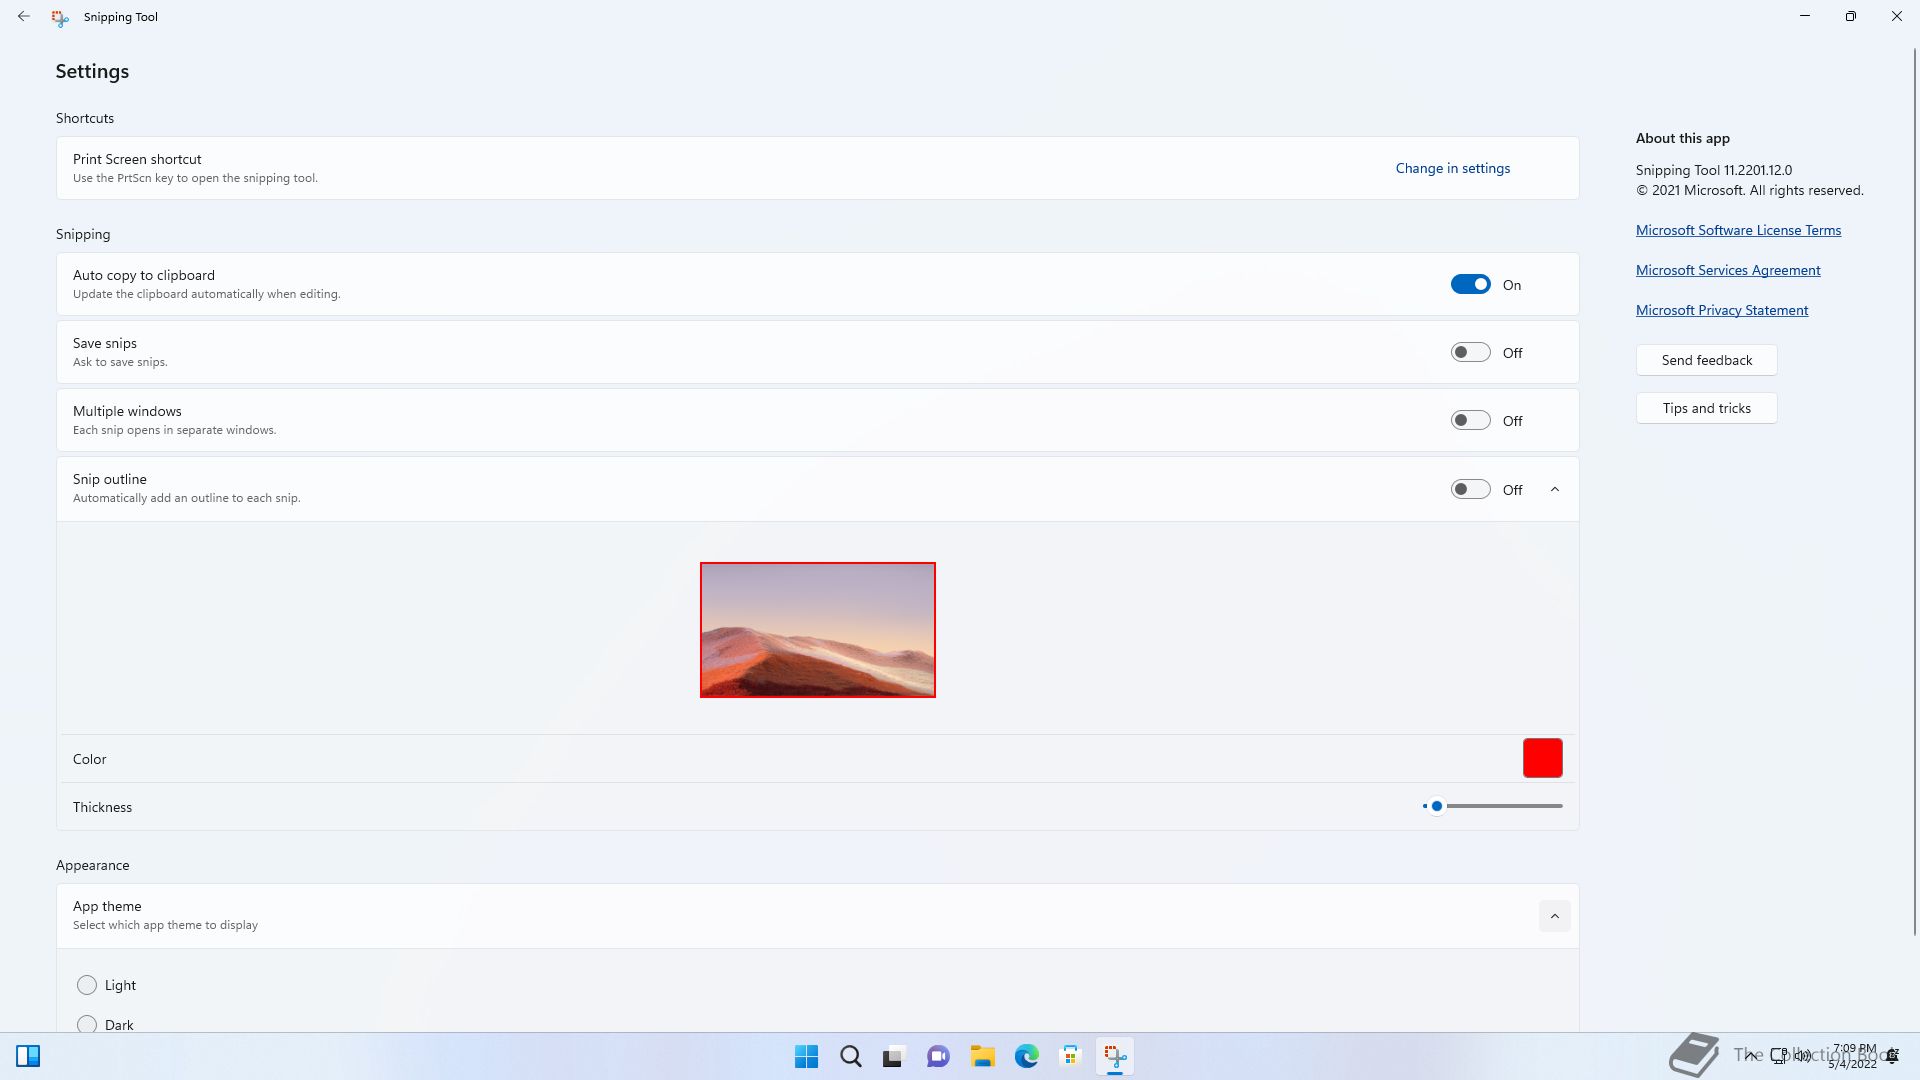Launch Microsoft Edge from taskbar
1920x1080 pixels.
(1026, 1056)
